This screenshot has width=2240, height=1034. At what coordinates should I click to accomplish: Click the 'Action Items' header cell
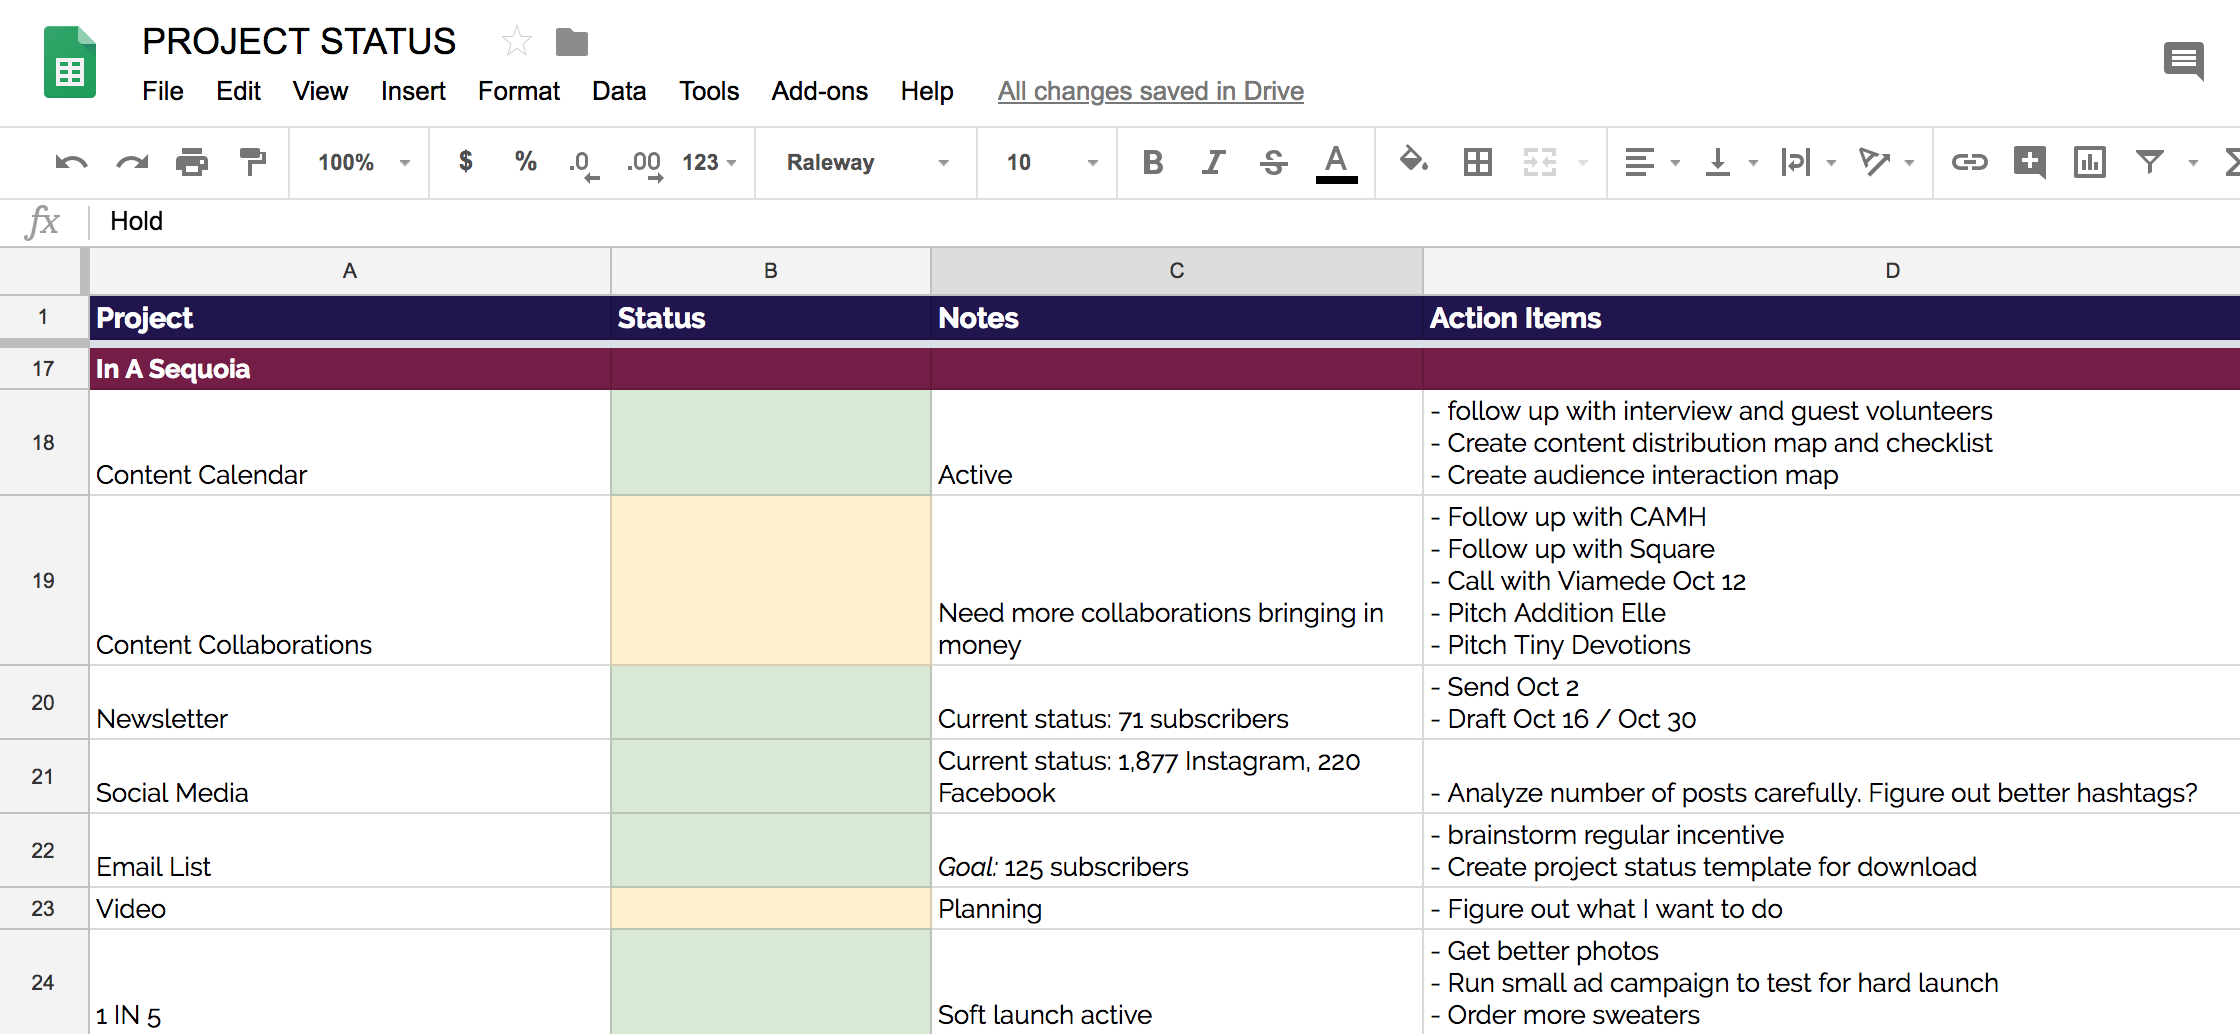click(x=1832, y=318)
